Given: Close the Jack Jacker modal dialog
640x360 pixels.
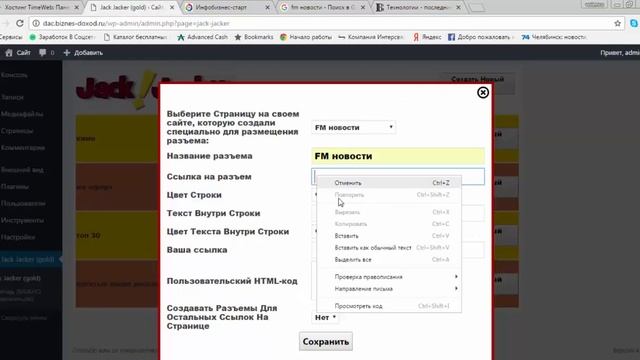Looking at the screenshot, I should pyautogui.click(x=483, y=93).
